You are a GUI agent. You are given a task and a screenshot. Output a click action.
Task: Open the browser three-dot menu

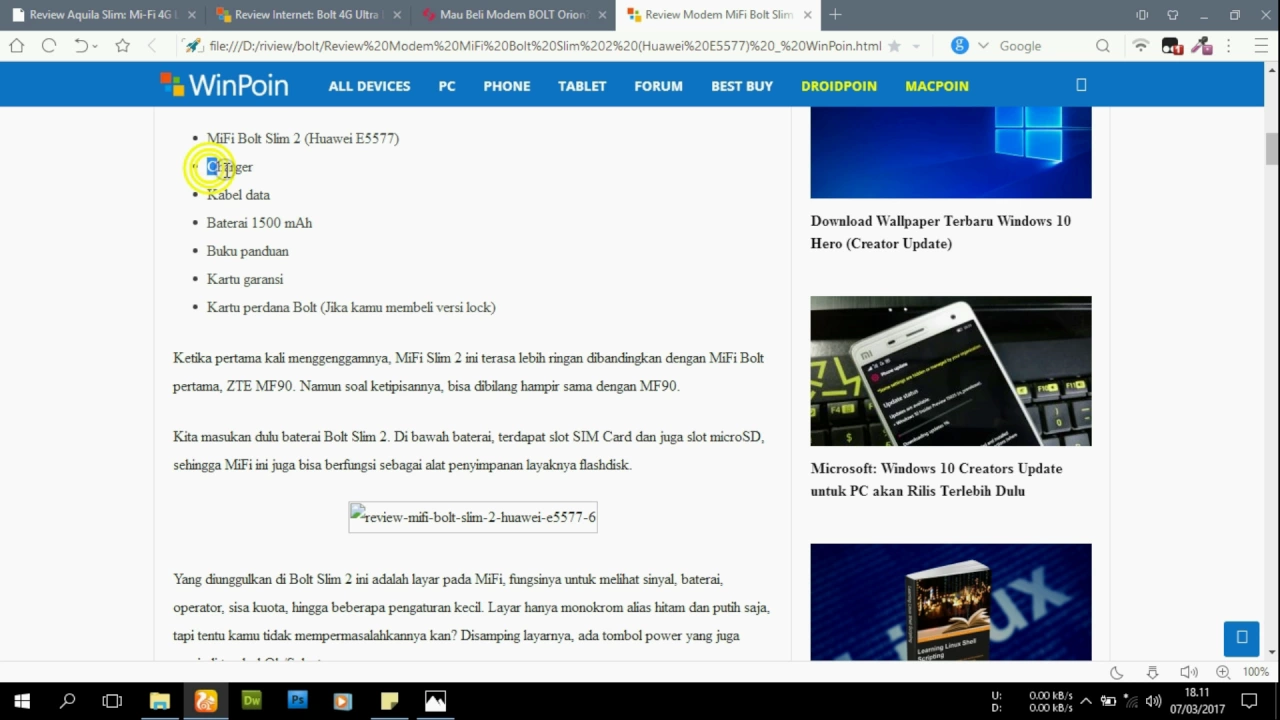click(1229, 46)
